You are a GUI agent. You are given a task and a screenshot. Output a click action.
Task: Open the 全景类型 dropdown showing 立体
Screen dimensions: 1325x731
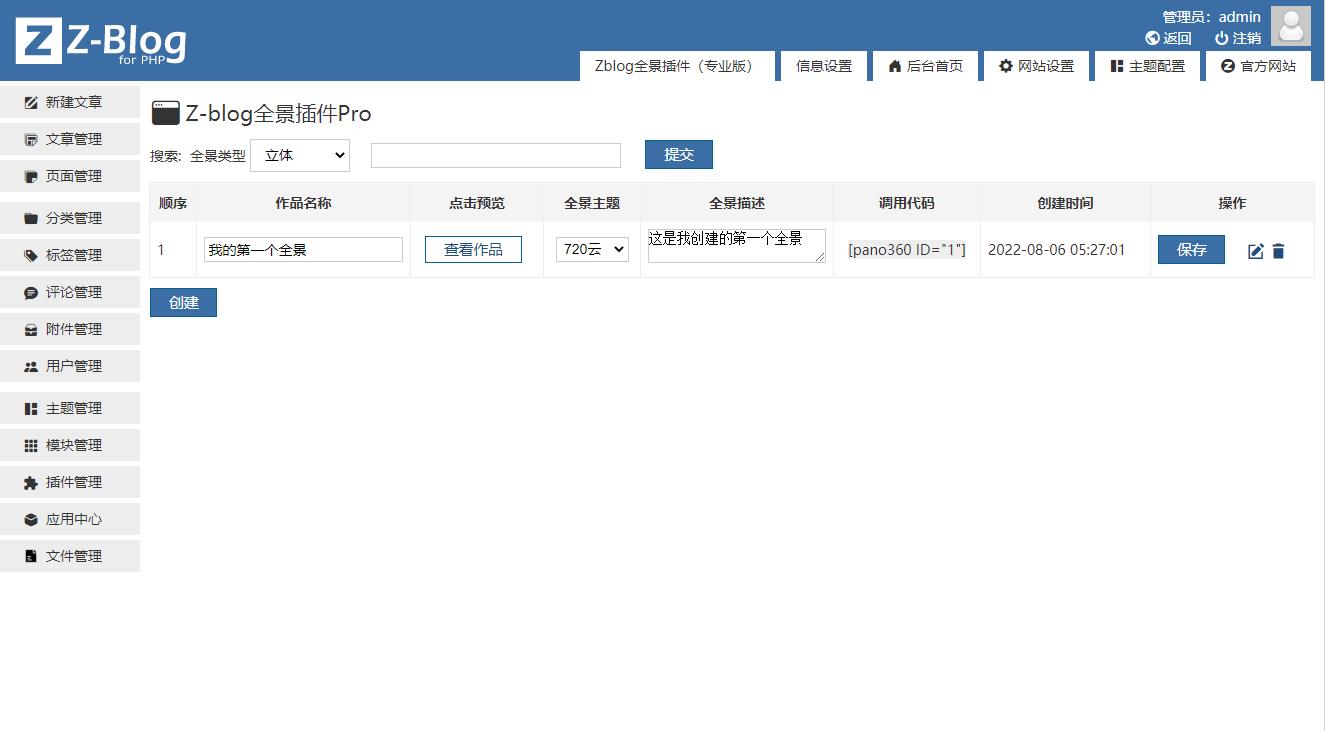coord(300,155)
